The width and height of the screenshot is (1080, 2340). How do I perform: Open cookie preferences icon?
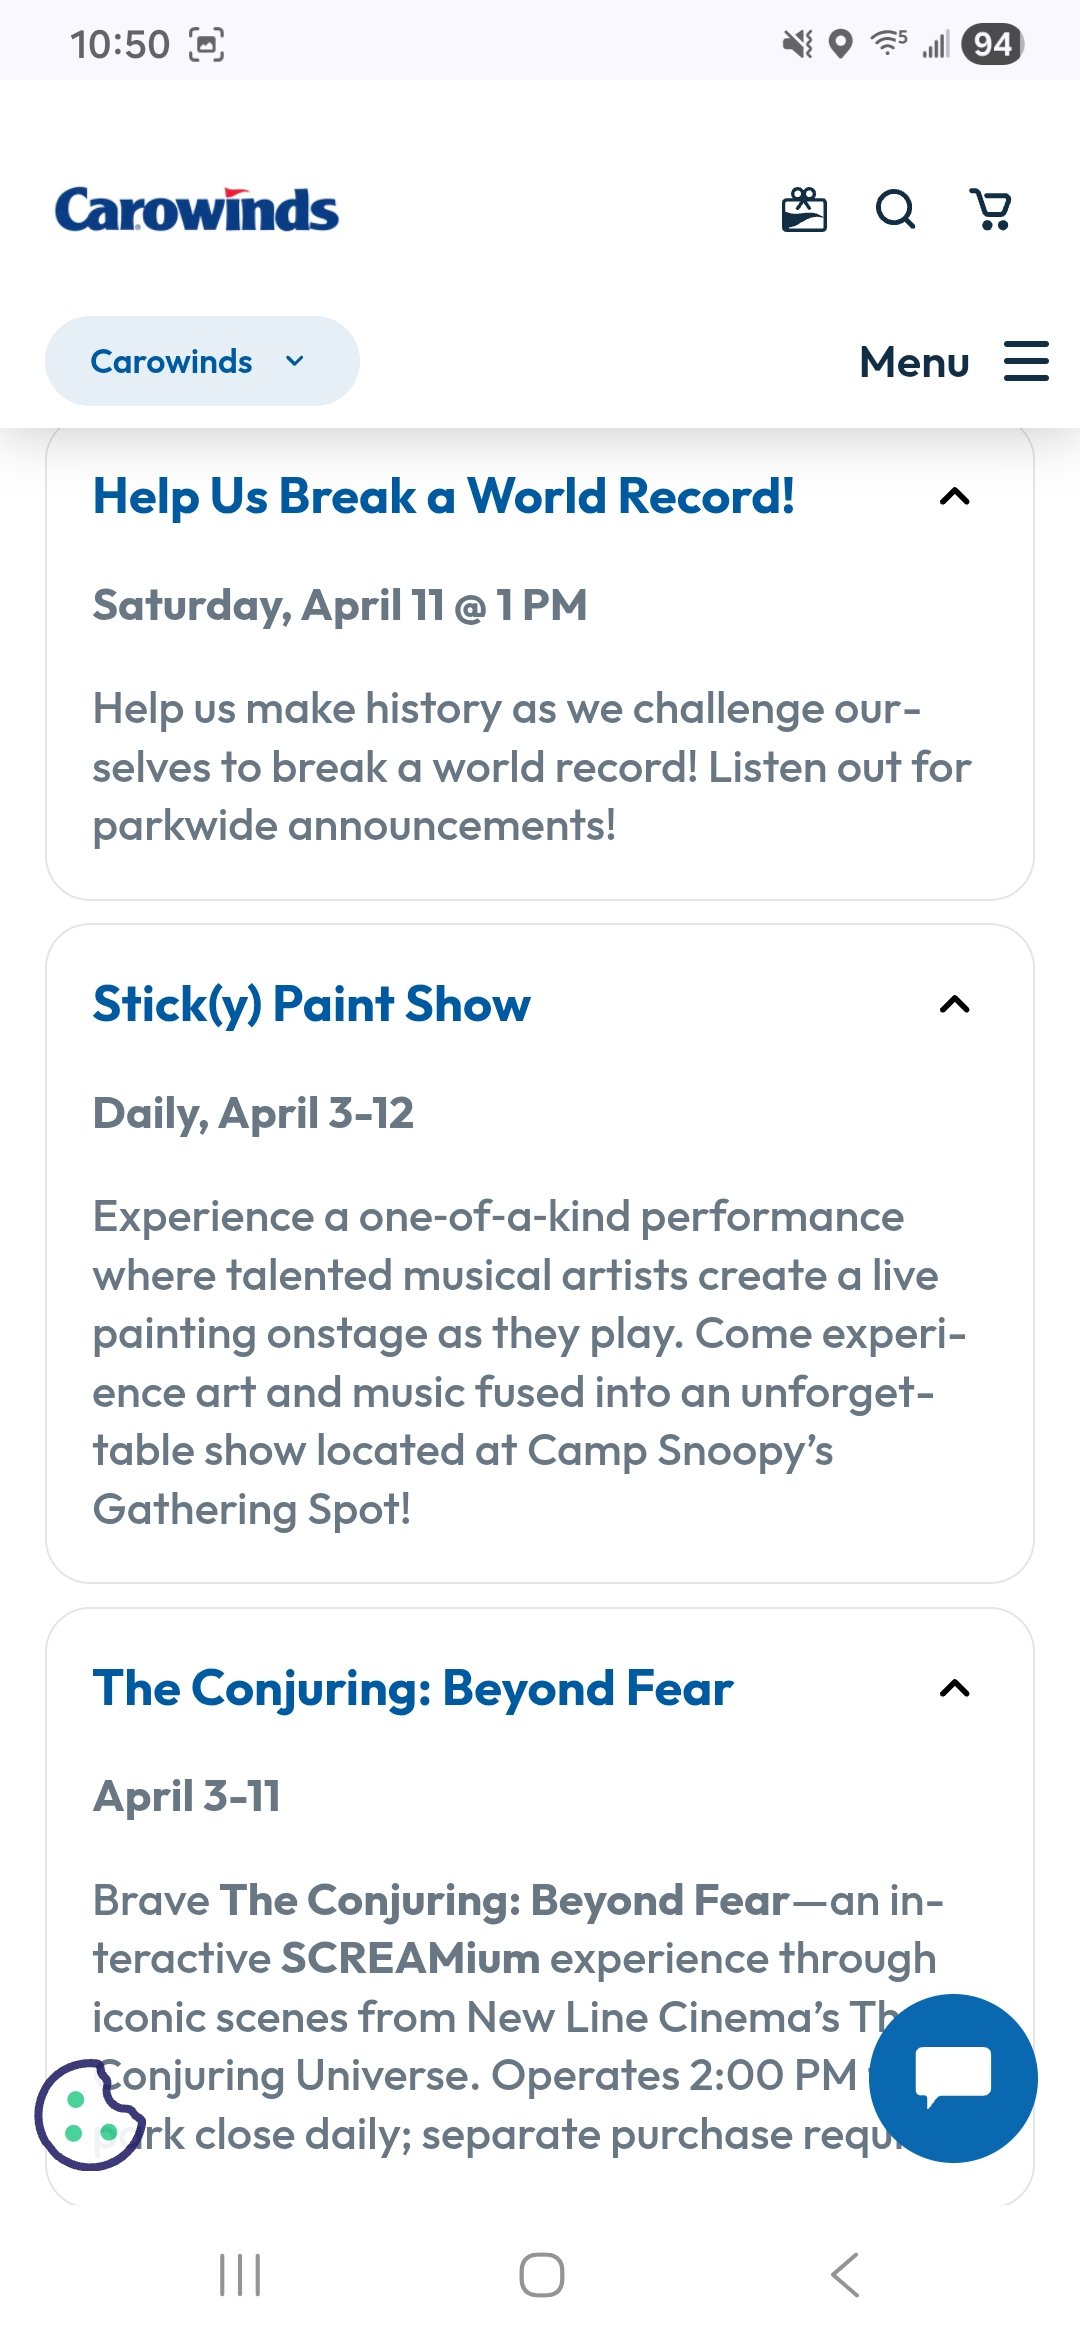[90, 2114]
